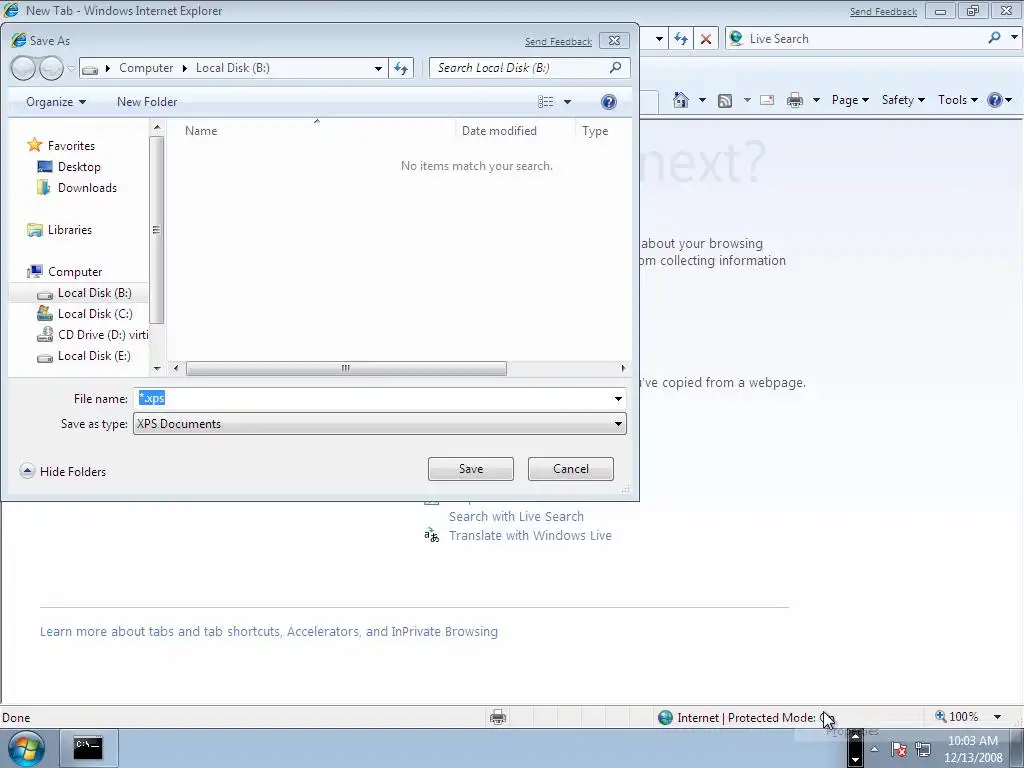
Task: Click the IE Refresh button
Action: click(x=681, y=39)
